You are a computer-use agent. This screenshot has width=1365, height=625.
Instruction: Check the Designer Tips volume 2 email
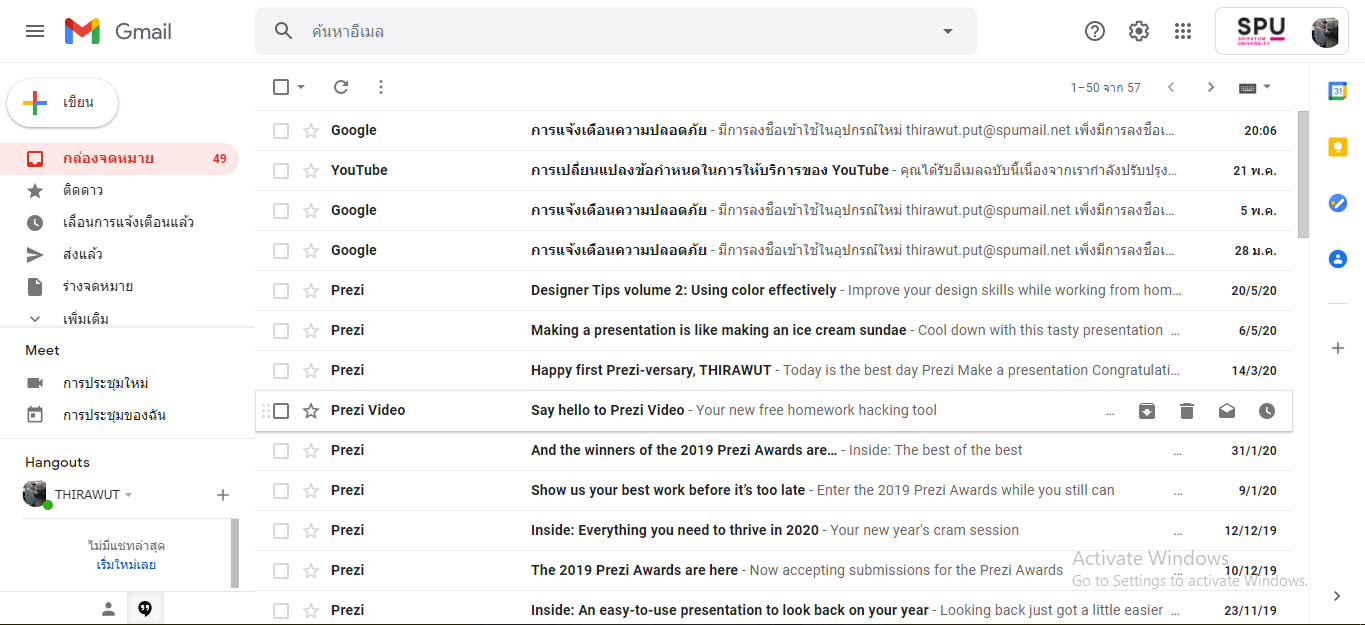(281, 291)
